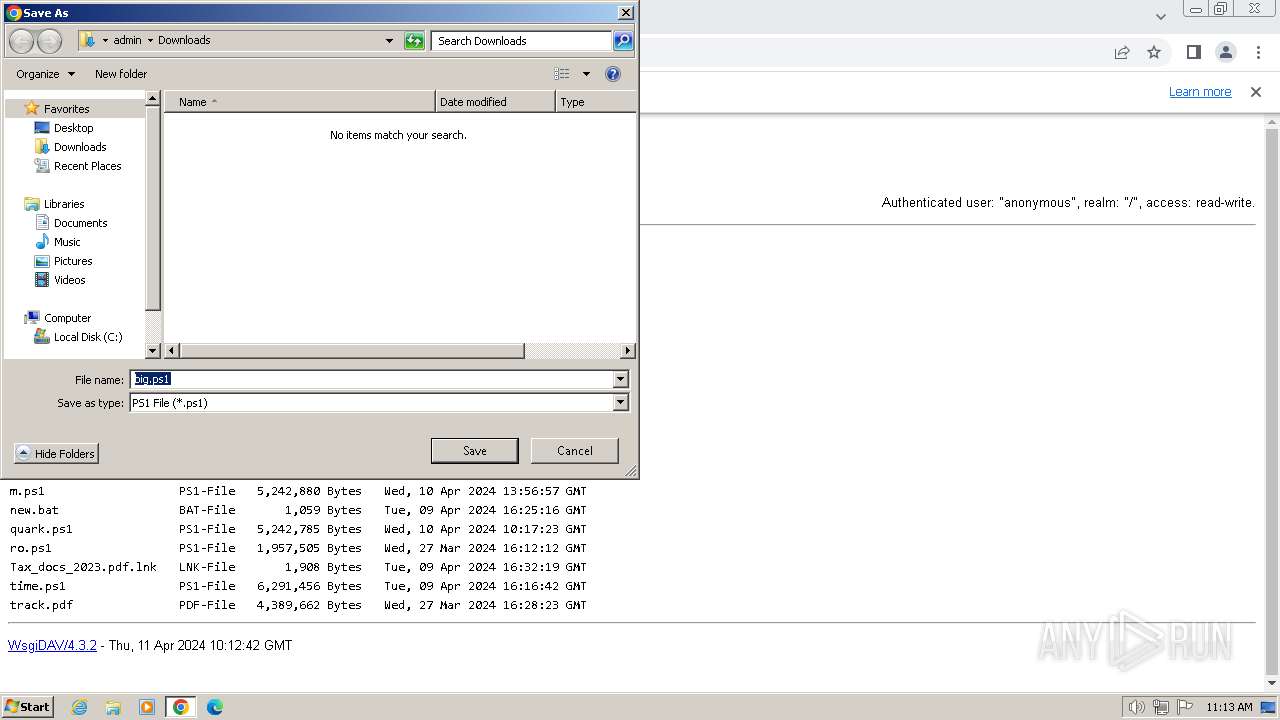This screenshot has height=720, width=1280.
Task: Open the Documents library
Action: coord(80,223)
